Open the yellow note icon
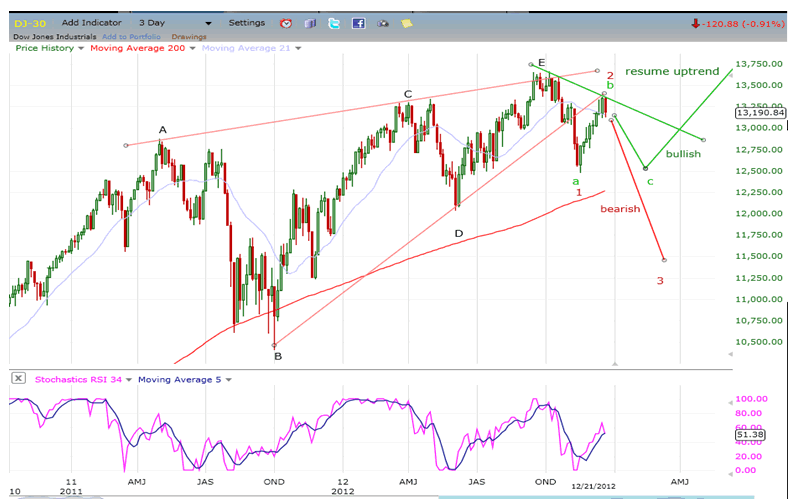 coord(406,23)
